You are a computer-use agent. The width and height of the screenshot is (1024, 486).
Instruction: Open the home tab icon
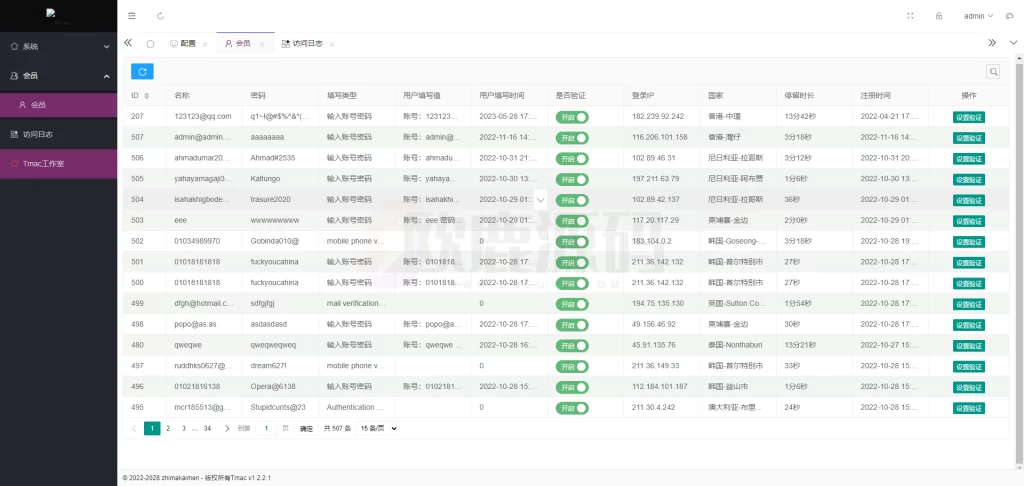click(x=150, y=44)
